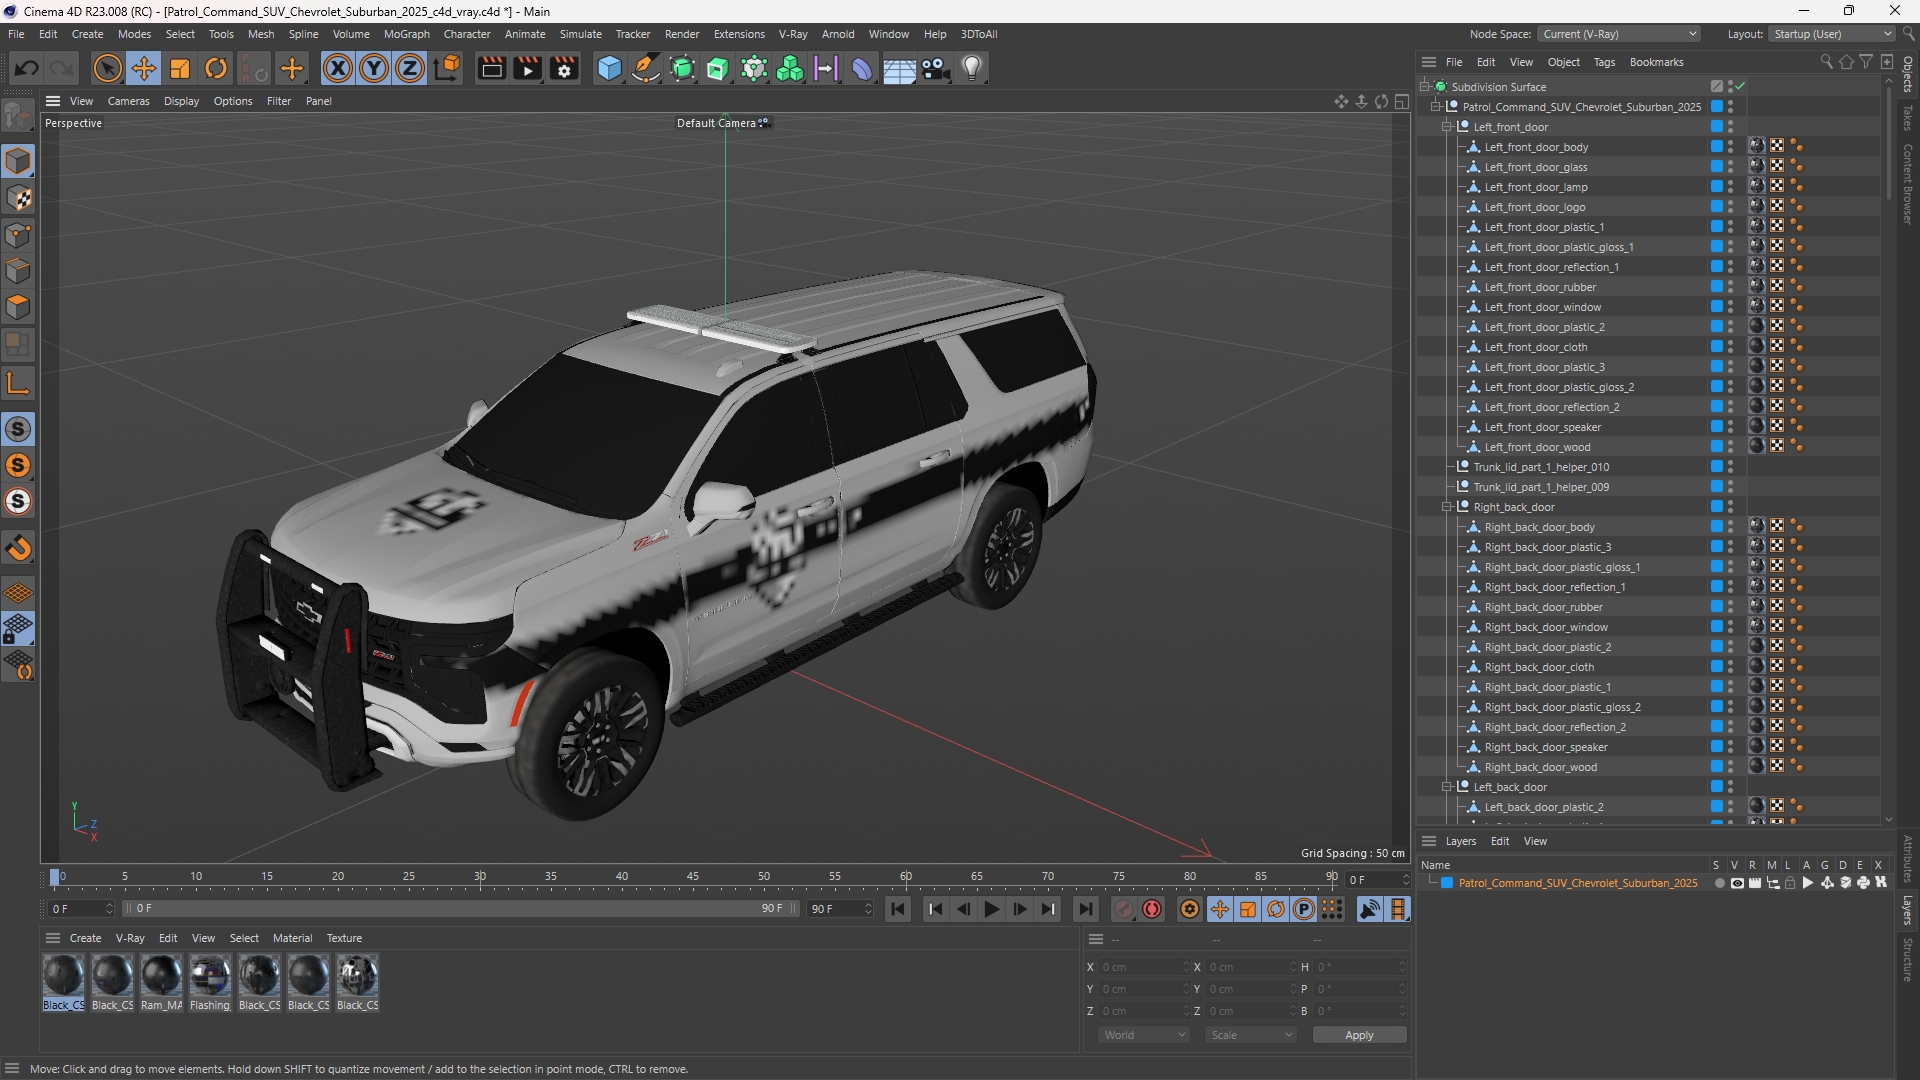Viewport: 1920px width, 1080px height.
Task: Go to end of animation
Action: coord(1085,909)
